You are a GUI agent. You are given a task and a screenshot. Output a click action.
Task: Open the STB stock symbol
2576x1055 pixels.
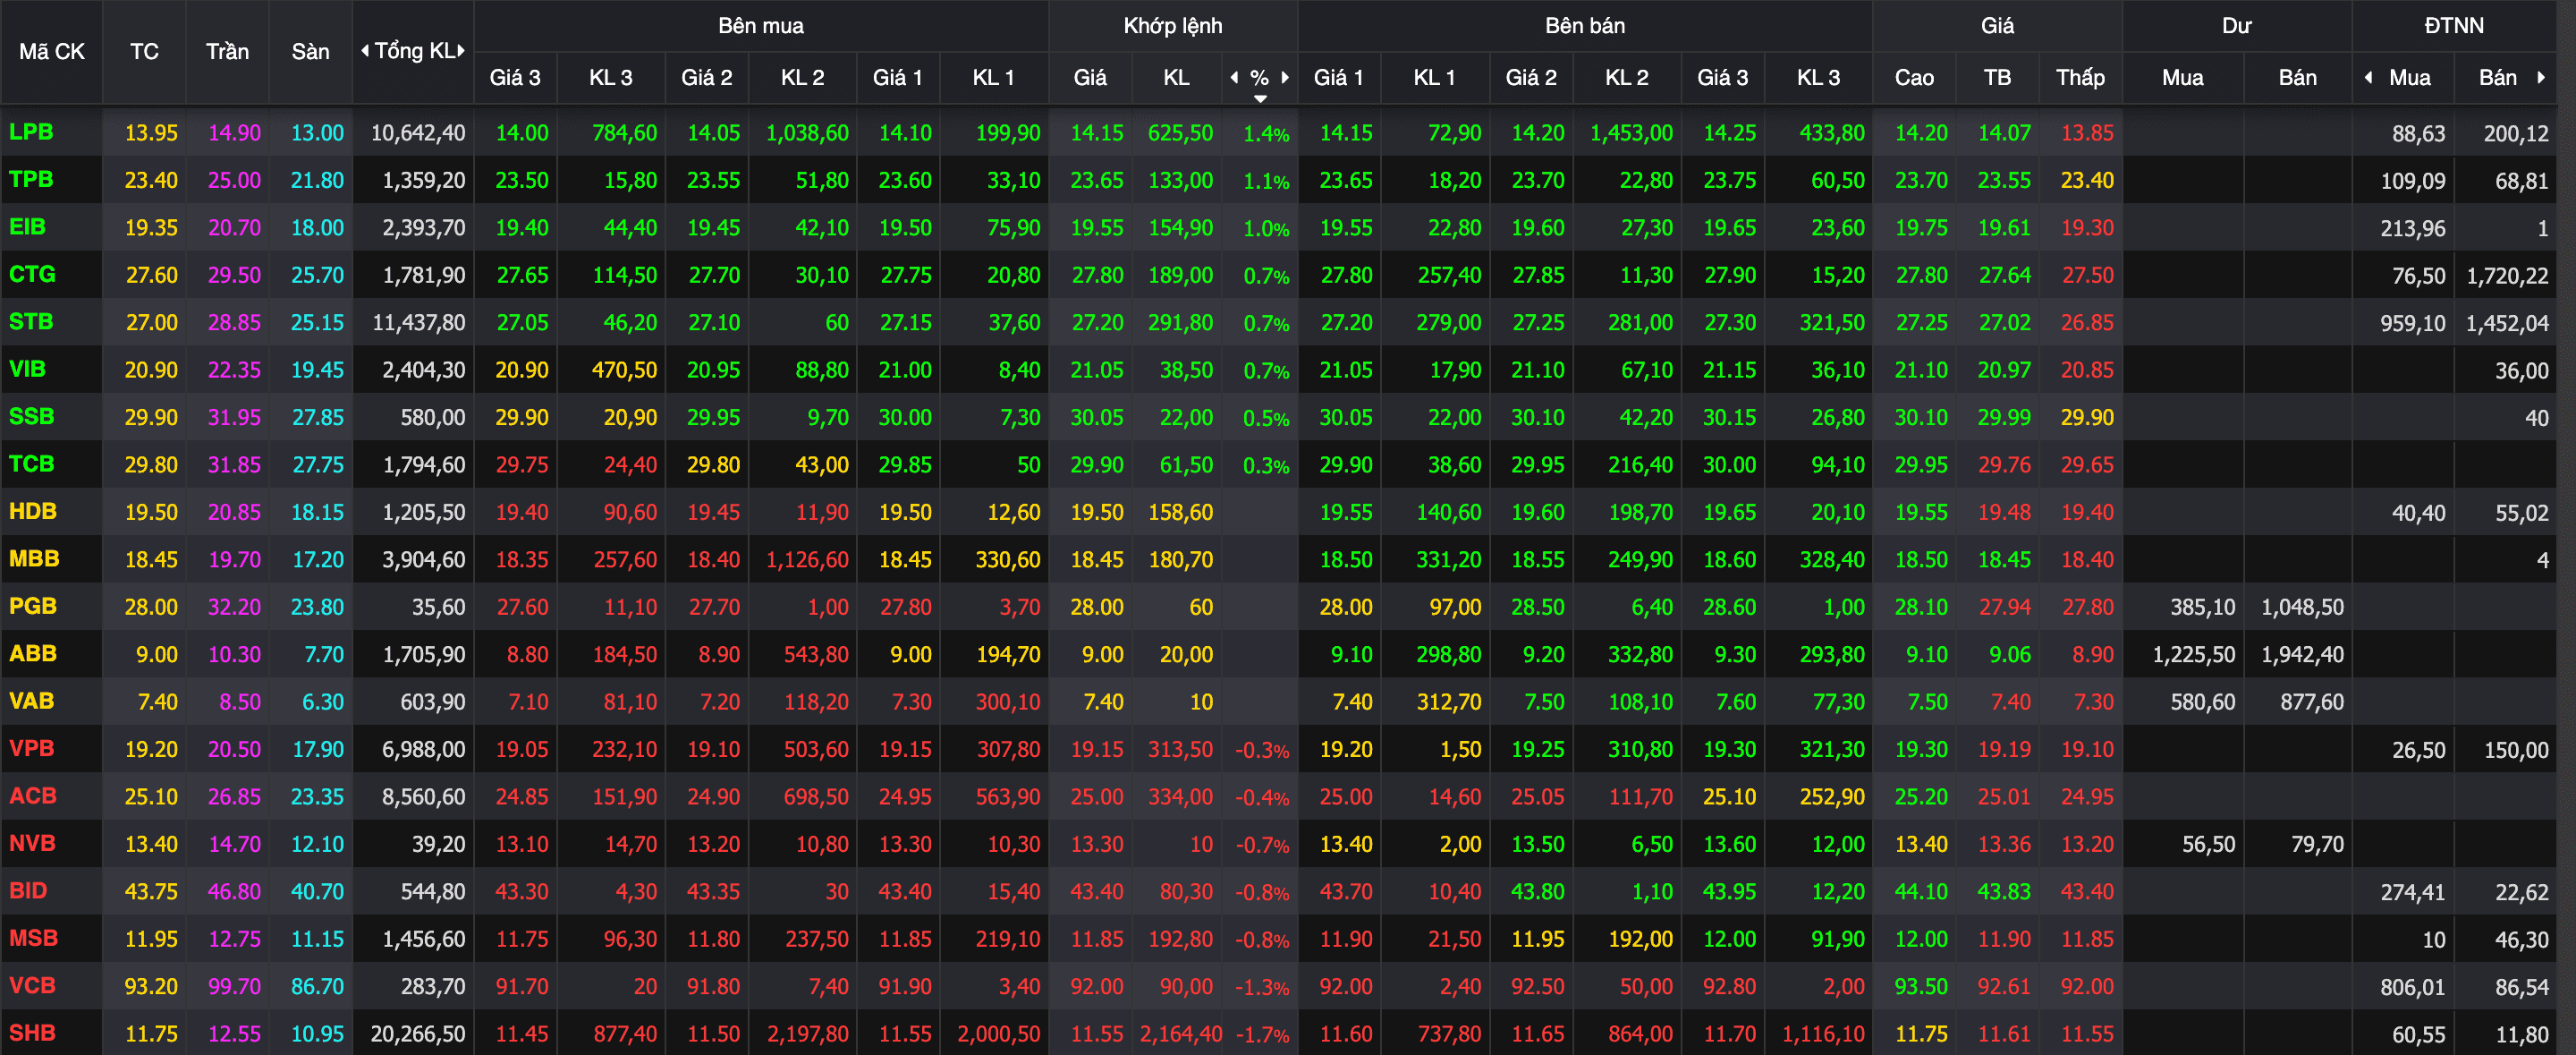31,321
